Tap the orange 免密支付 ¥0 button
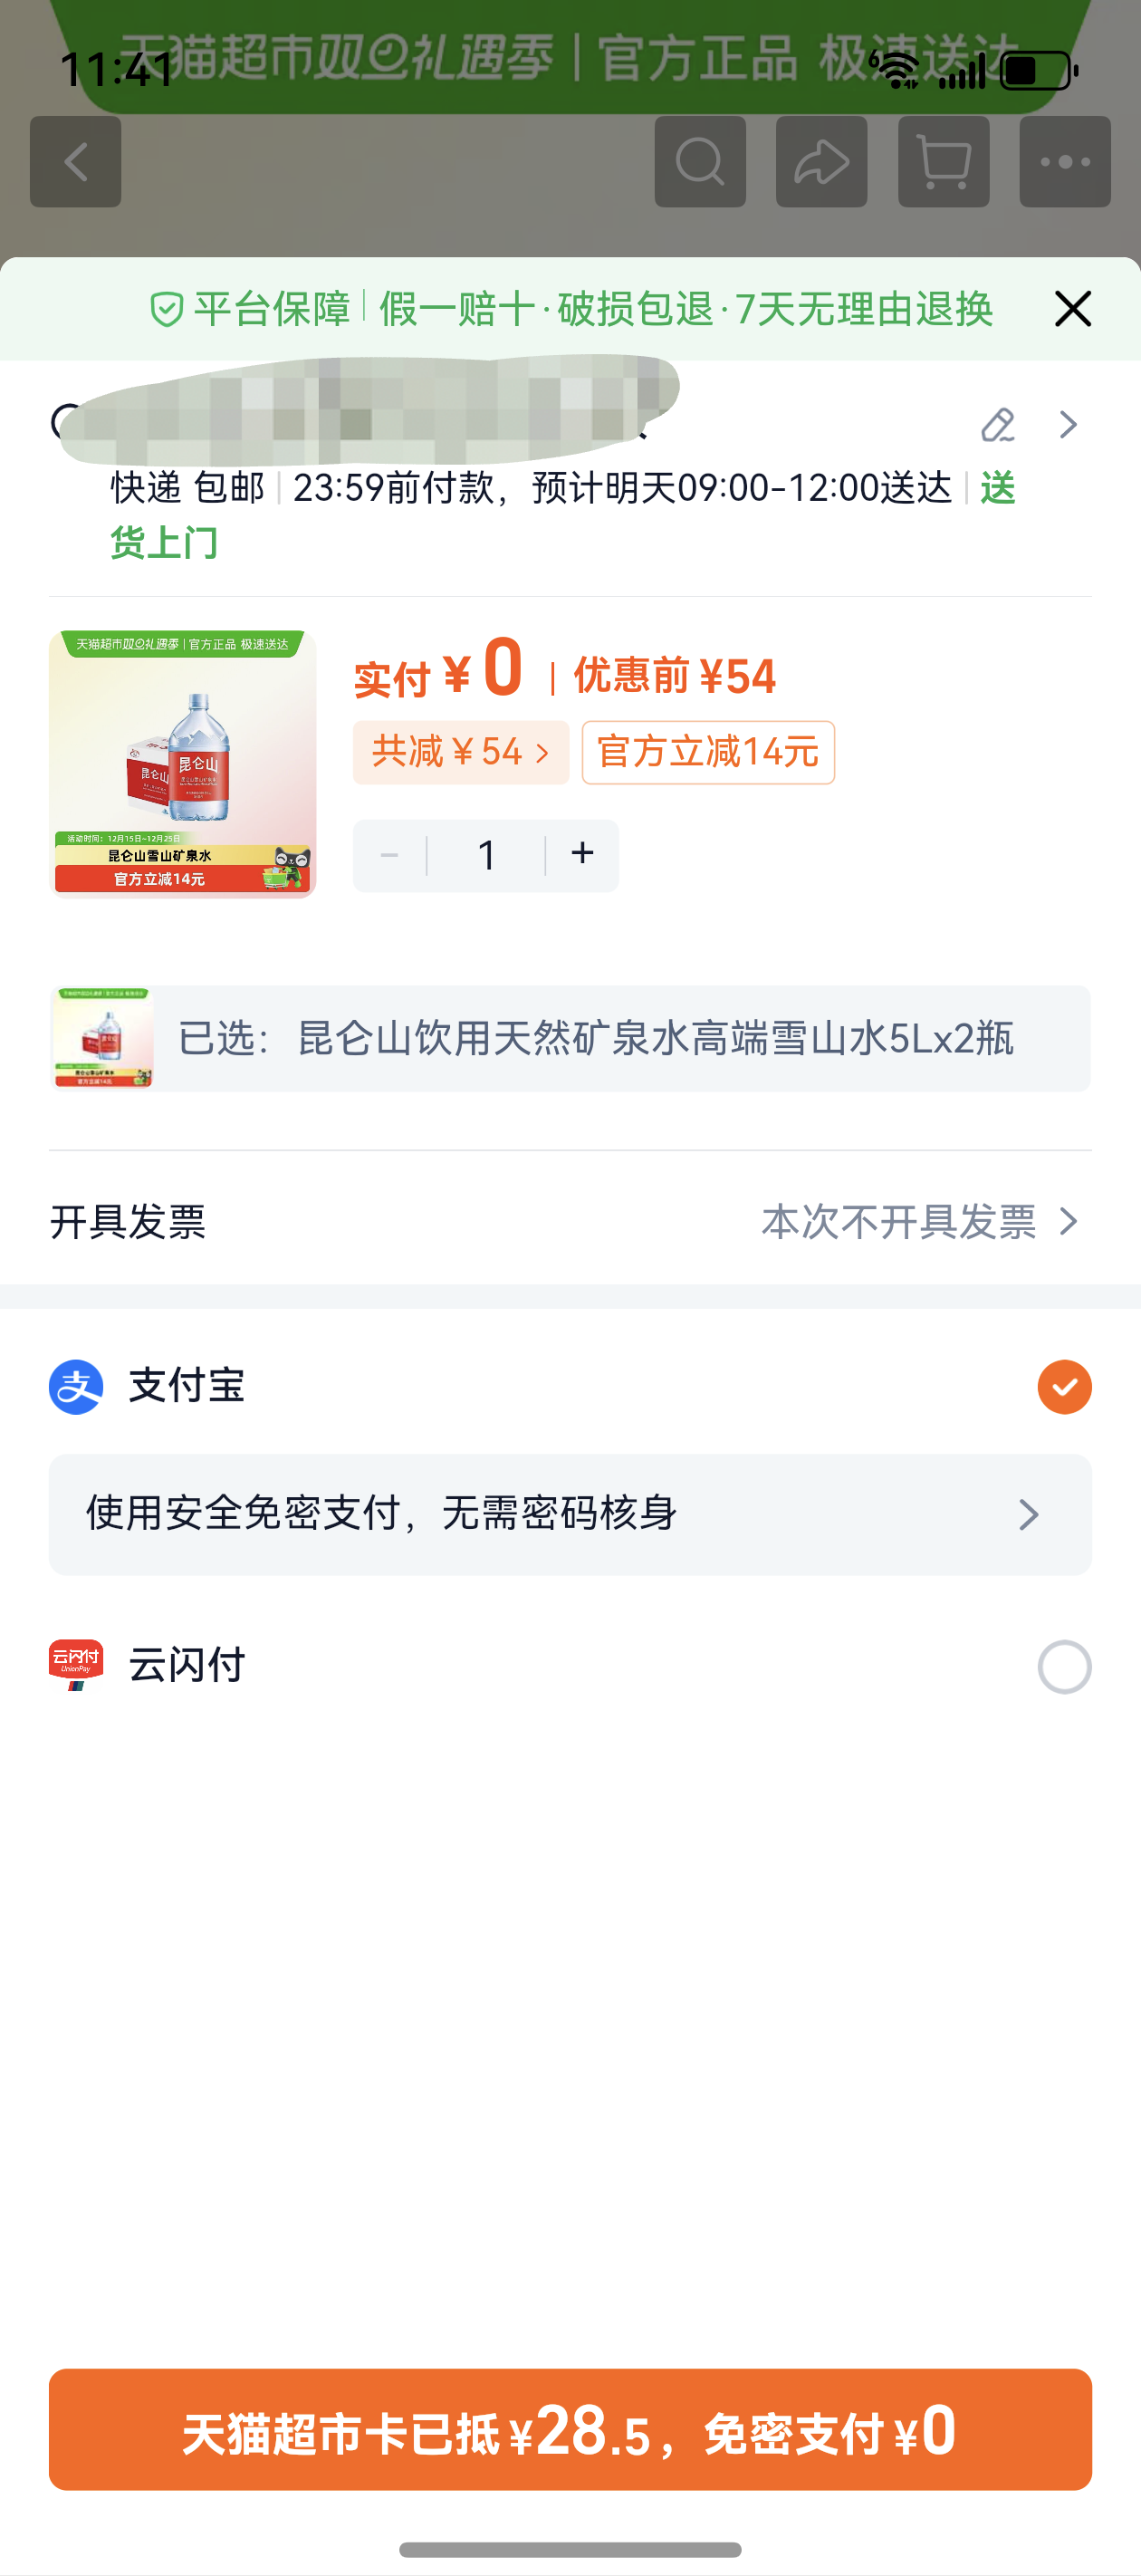The image size is (1141, 2576). (570, 2430)
